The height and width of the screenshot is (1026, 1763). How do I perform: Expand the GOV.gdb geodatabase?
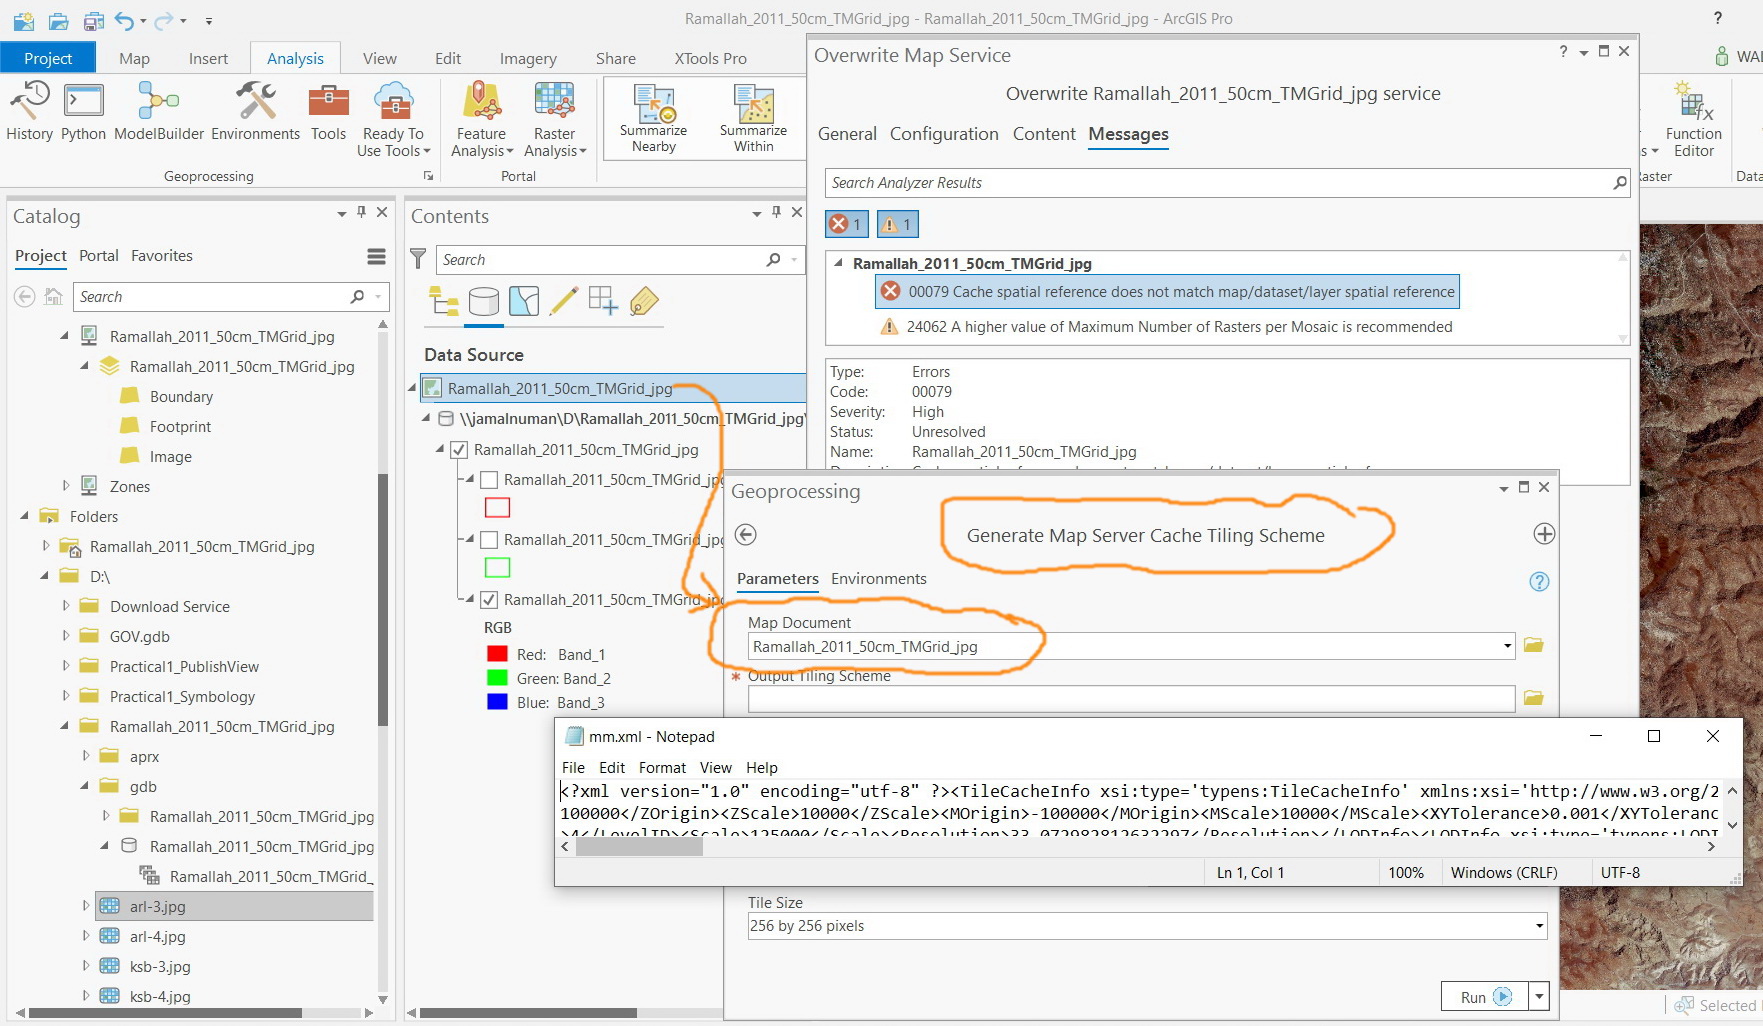(x=66, y=636)
